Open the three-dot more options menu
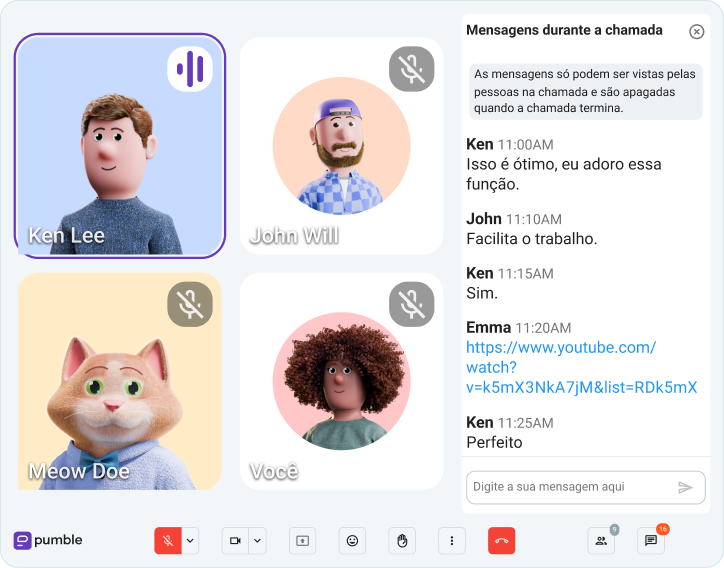Screen dimensions: 724x568 (452, 540)
